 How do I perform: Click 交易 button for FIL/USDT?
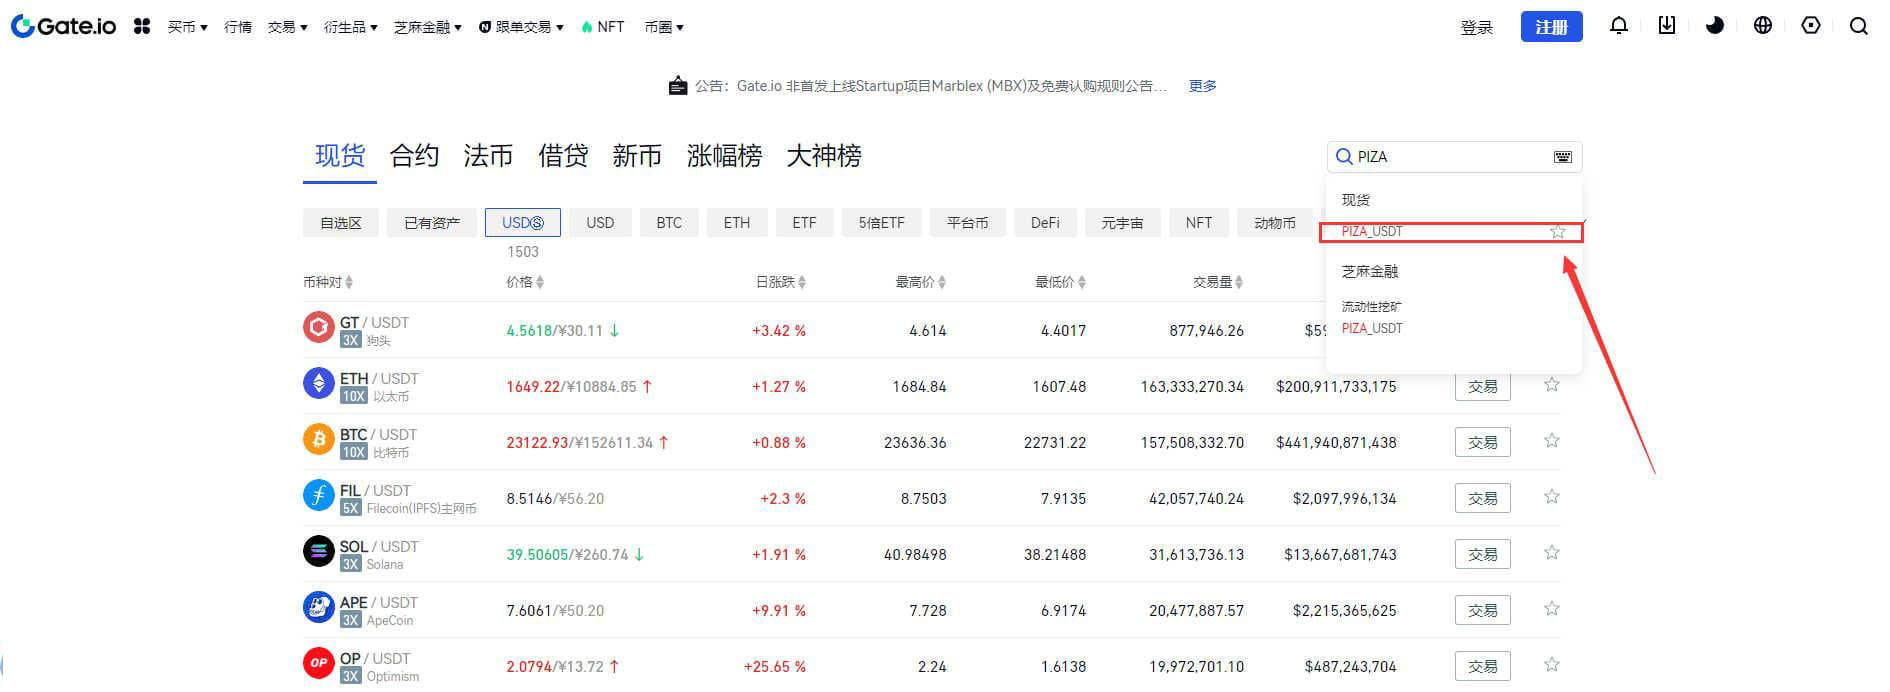[1482, 498]
